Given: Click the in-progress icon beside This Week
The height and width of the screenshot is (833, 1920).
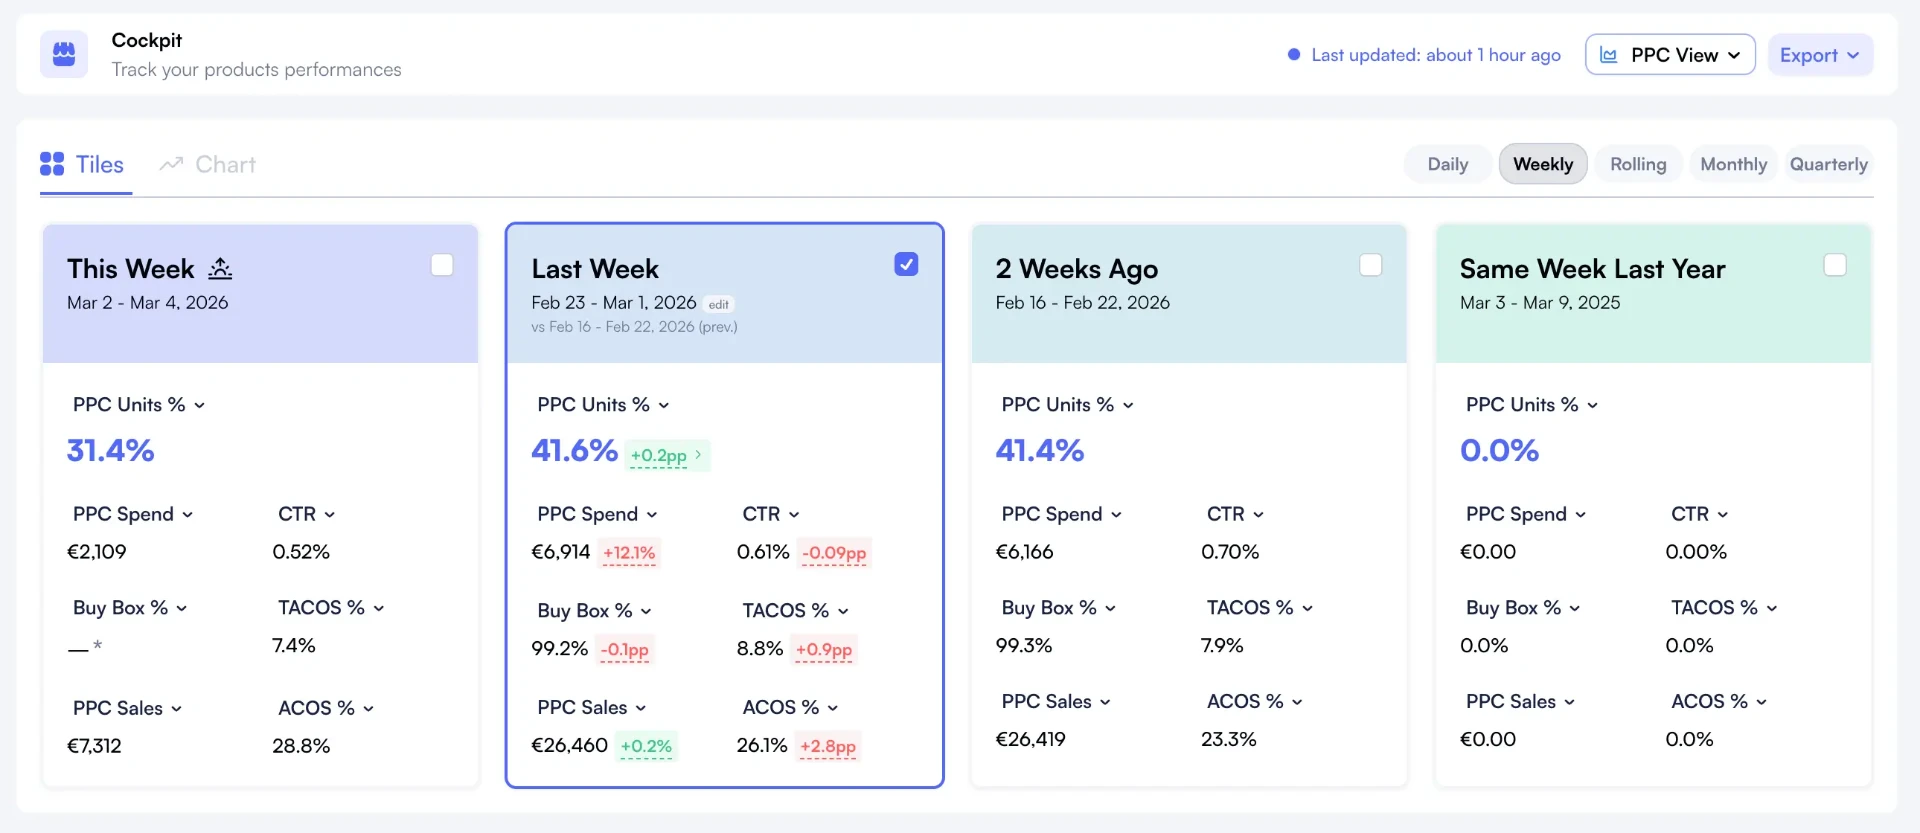Looking at the screenshot, I should 220,268.
